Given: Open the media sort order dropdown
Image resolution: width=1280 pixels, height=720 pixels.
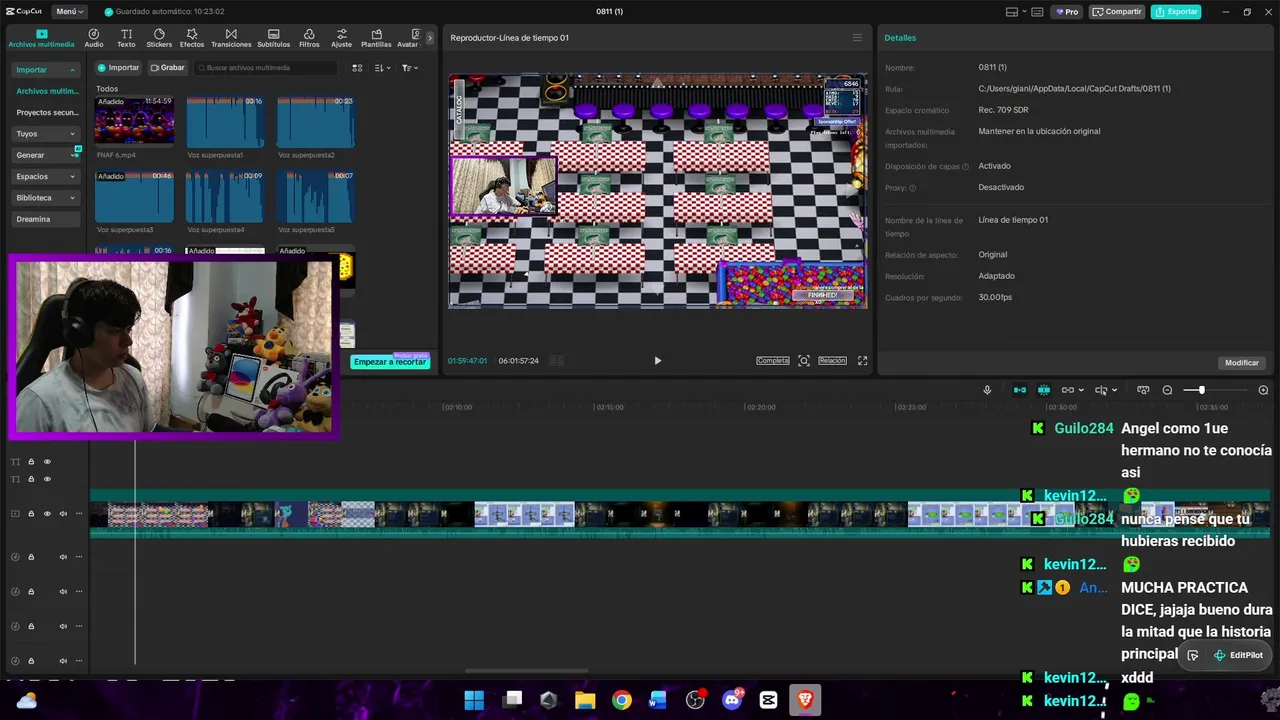Looking at the screenshot, I should (383, 68).
